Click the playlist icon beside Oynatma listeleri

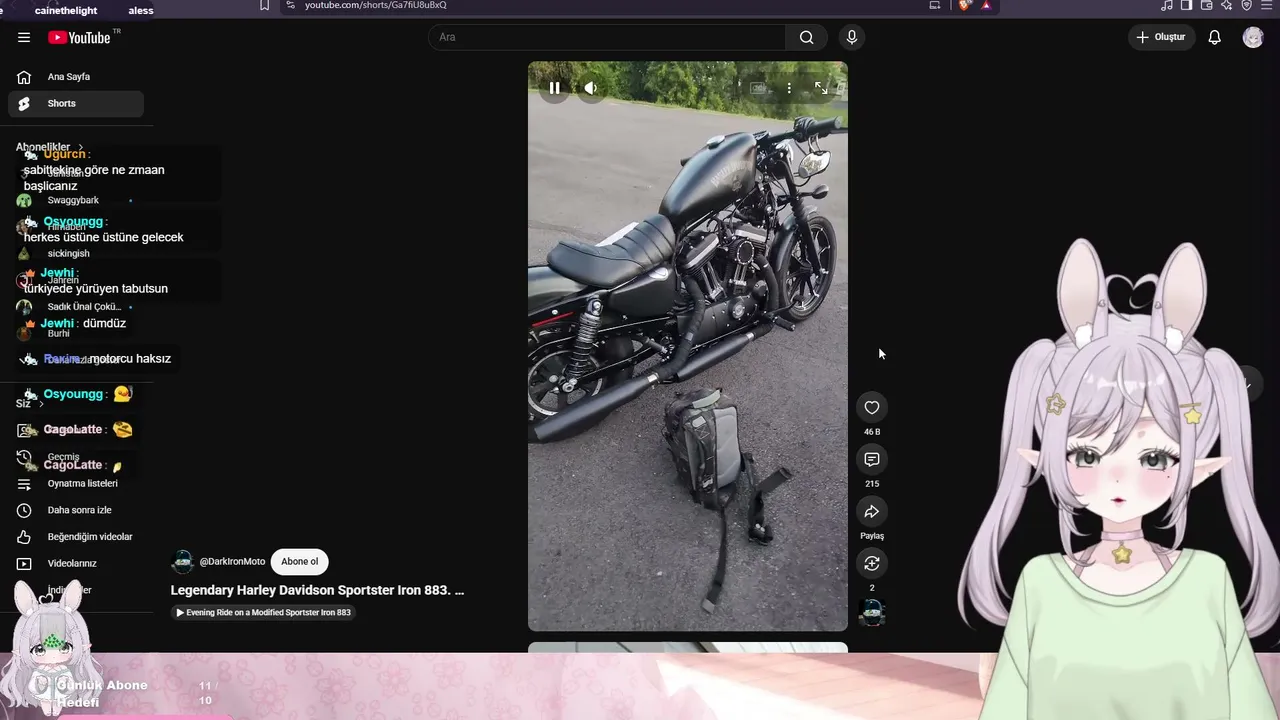click(x=24, y=483)
